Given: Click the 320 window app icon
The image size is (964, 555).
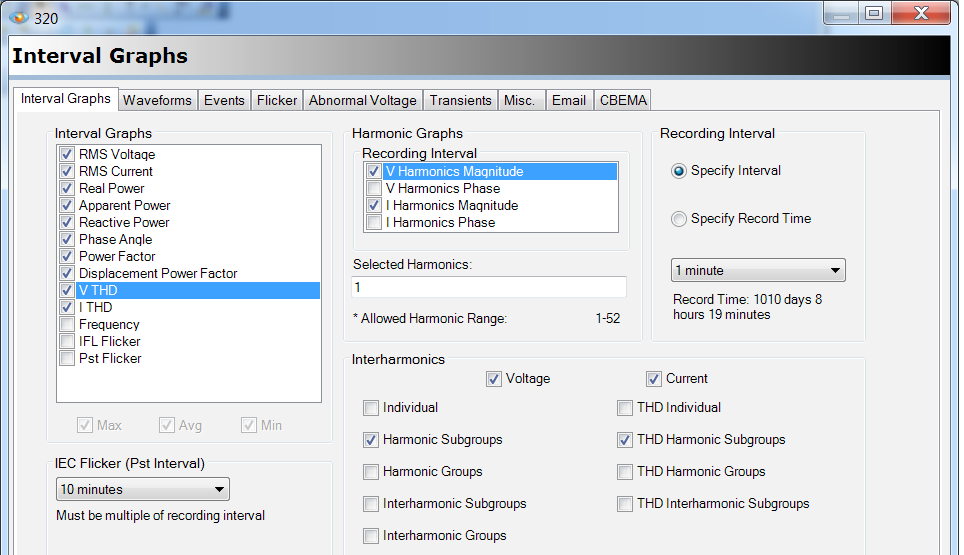Looking at the screenshot, I should pos(18,17).
